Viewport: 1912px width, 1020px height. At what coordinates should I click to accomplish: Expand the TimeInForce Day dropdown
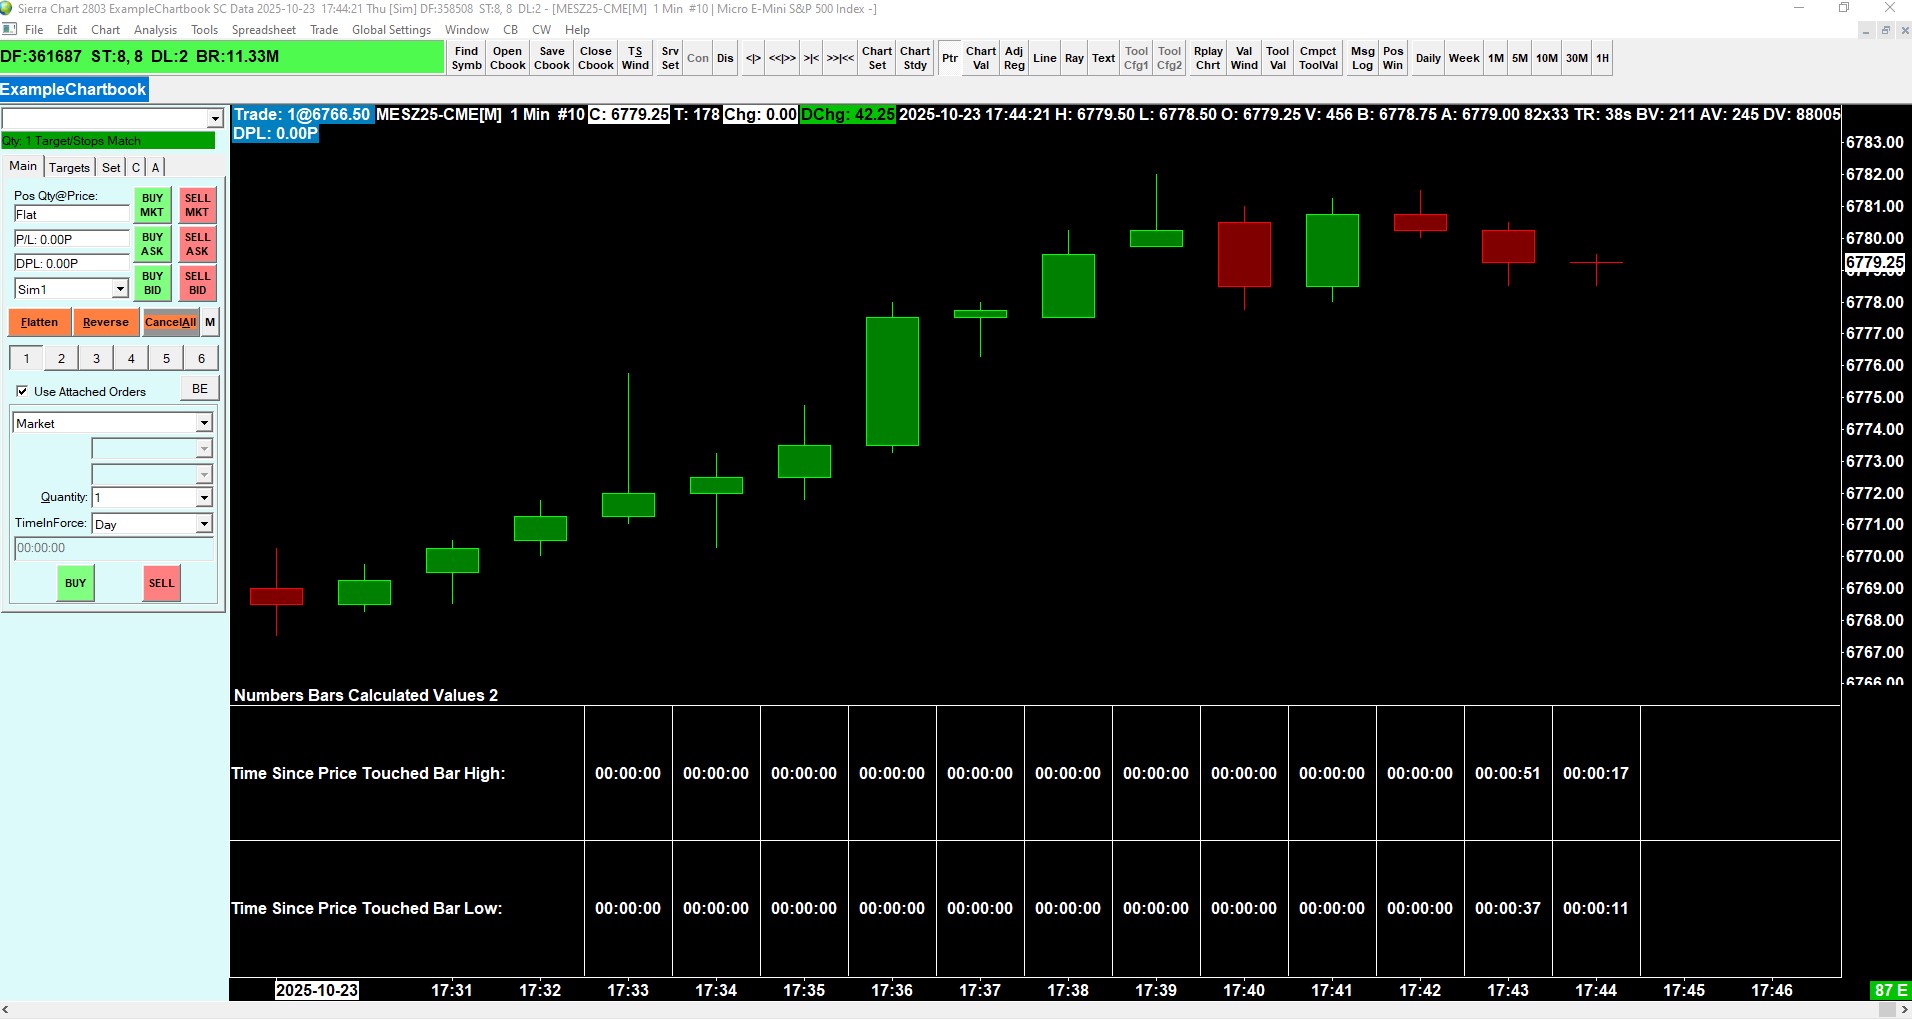204,524
